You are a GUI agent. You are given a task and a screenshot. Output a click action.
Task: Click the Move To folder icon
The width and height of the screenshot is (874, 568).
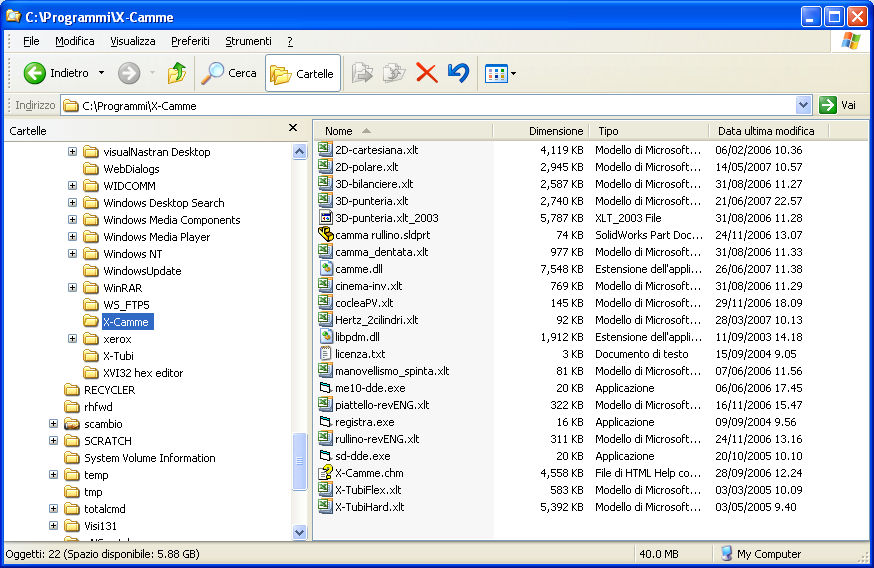(362, 73)
